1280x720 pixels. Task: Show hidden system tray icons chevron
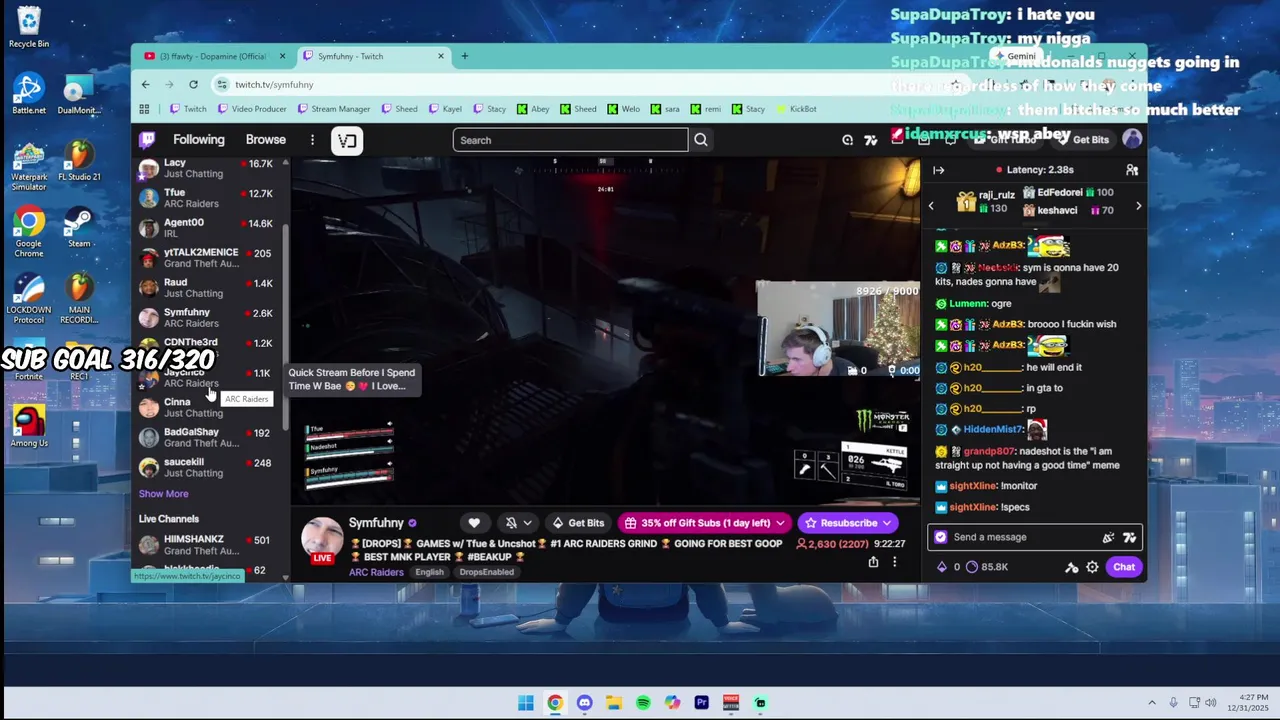tap(1151, 703)
